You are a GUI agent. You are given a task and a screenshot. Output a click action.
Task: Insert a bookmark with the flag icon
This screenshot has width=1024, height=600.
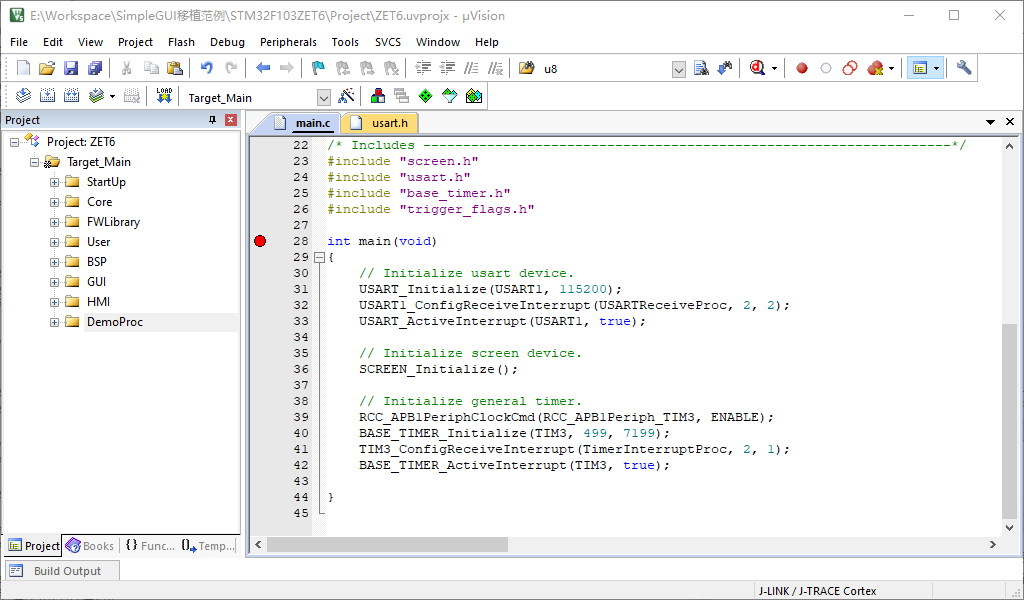coord(318,68)
